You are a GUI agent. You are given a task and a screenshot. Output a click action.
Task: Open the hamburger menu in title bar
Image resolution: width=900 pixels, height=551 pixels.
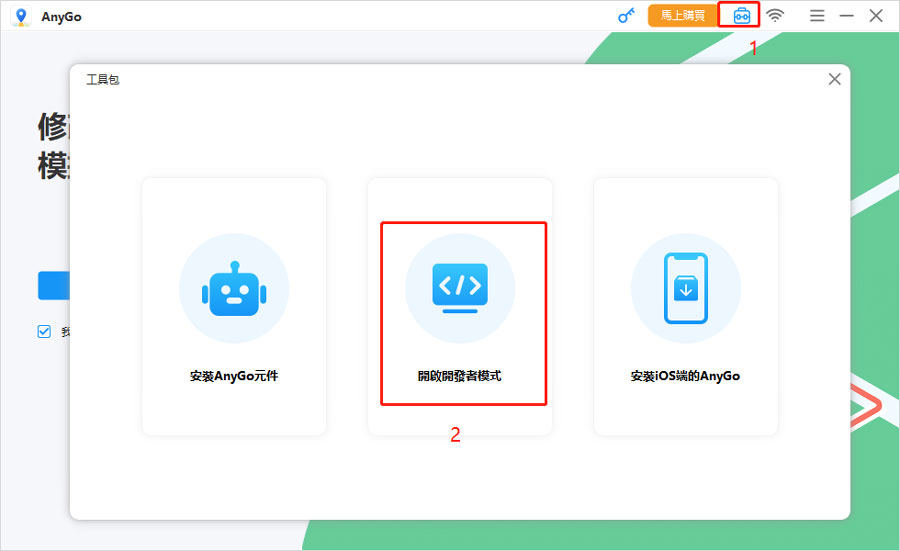pyautogui.click(x=817, y=15)
